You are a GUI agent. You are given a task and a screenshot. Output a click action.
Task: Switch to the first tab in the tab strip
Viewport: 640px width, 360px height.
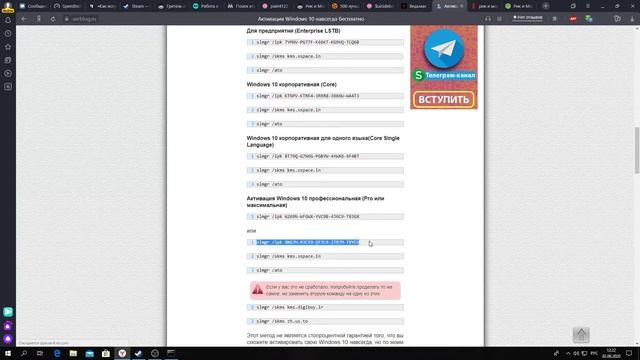click(x=33, y=6)
